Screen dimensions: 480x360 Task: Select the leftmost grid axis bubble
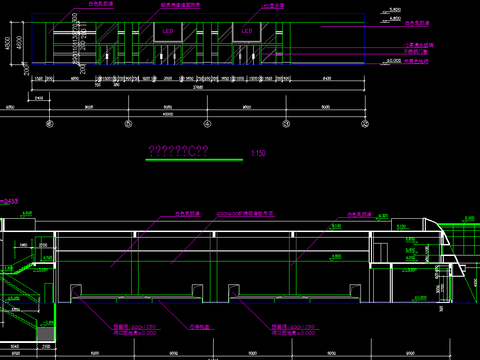50,124
